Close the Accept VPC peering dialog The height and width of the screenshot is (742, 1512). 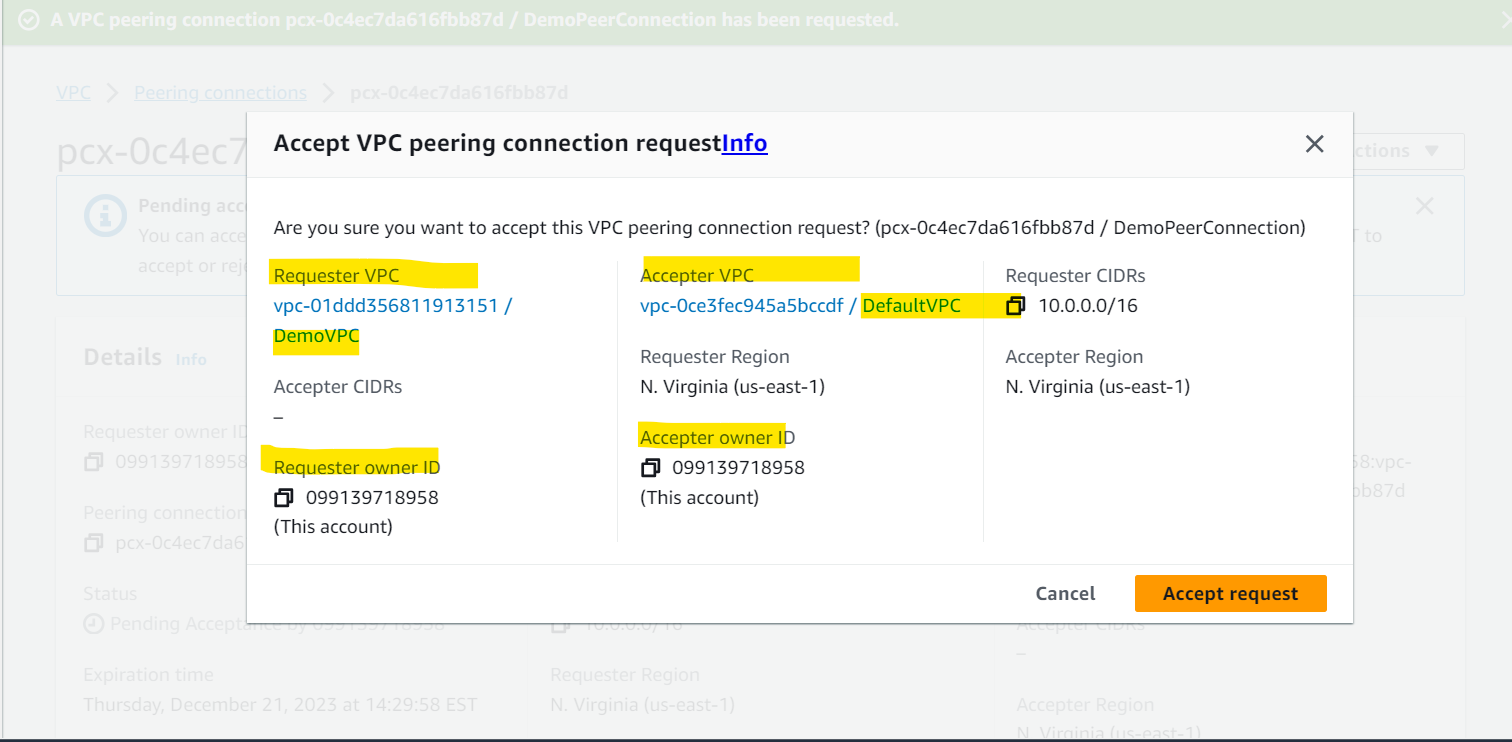(x=1315, y=144)
